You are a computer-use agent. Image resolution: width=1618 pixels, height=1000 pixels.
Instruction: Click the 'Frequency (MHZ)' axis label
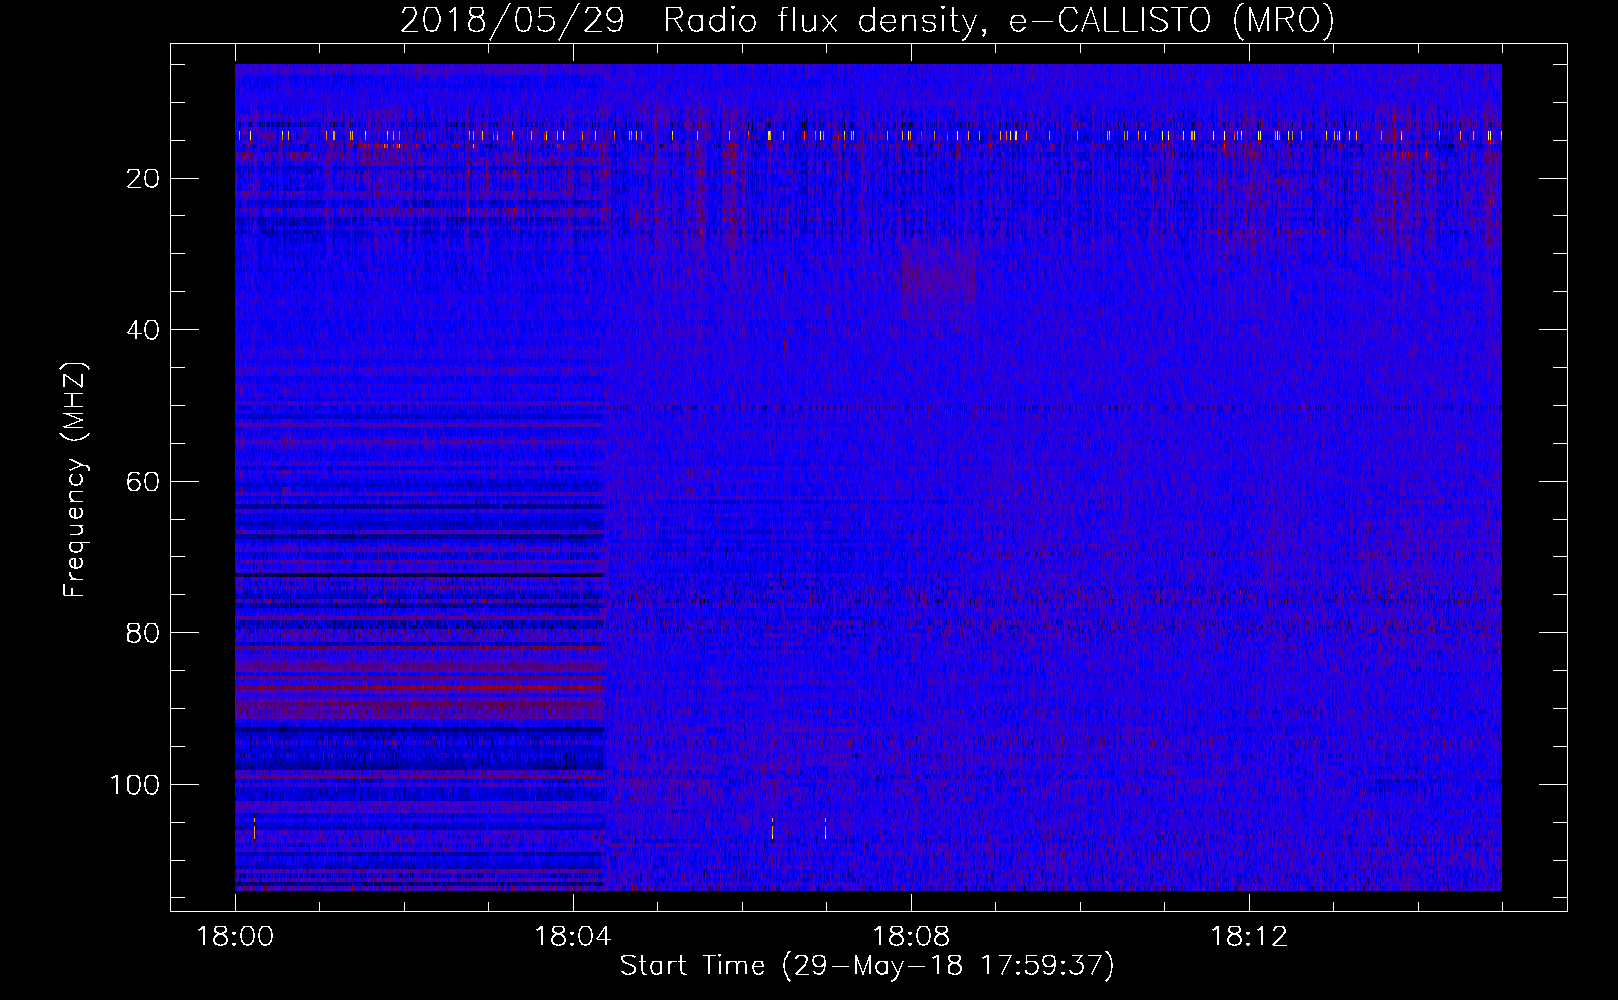click(x=75, y=479)
